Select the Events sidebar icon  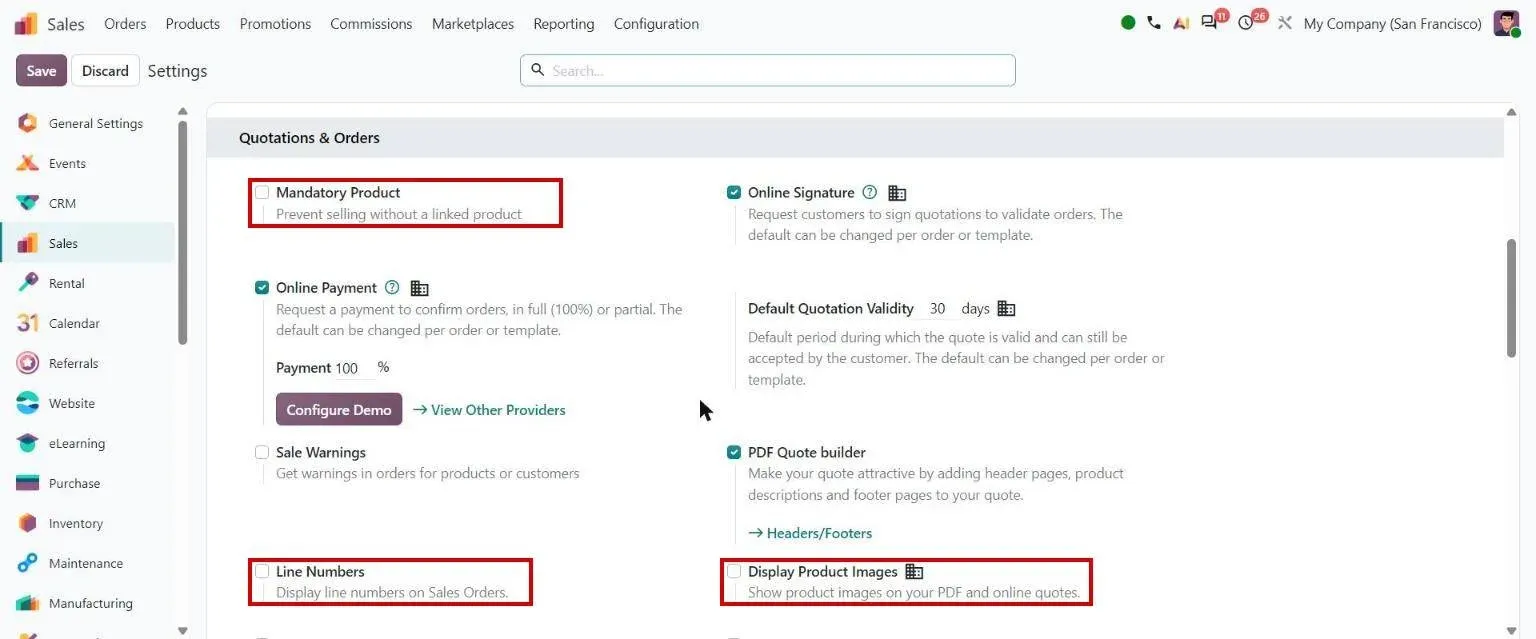(28, 163)
